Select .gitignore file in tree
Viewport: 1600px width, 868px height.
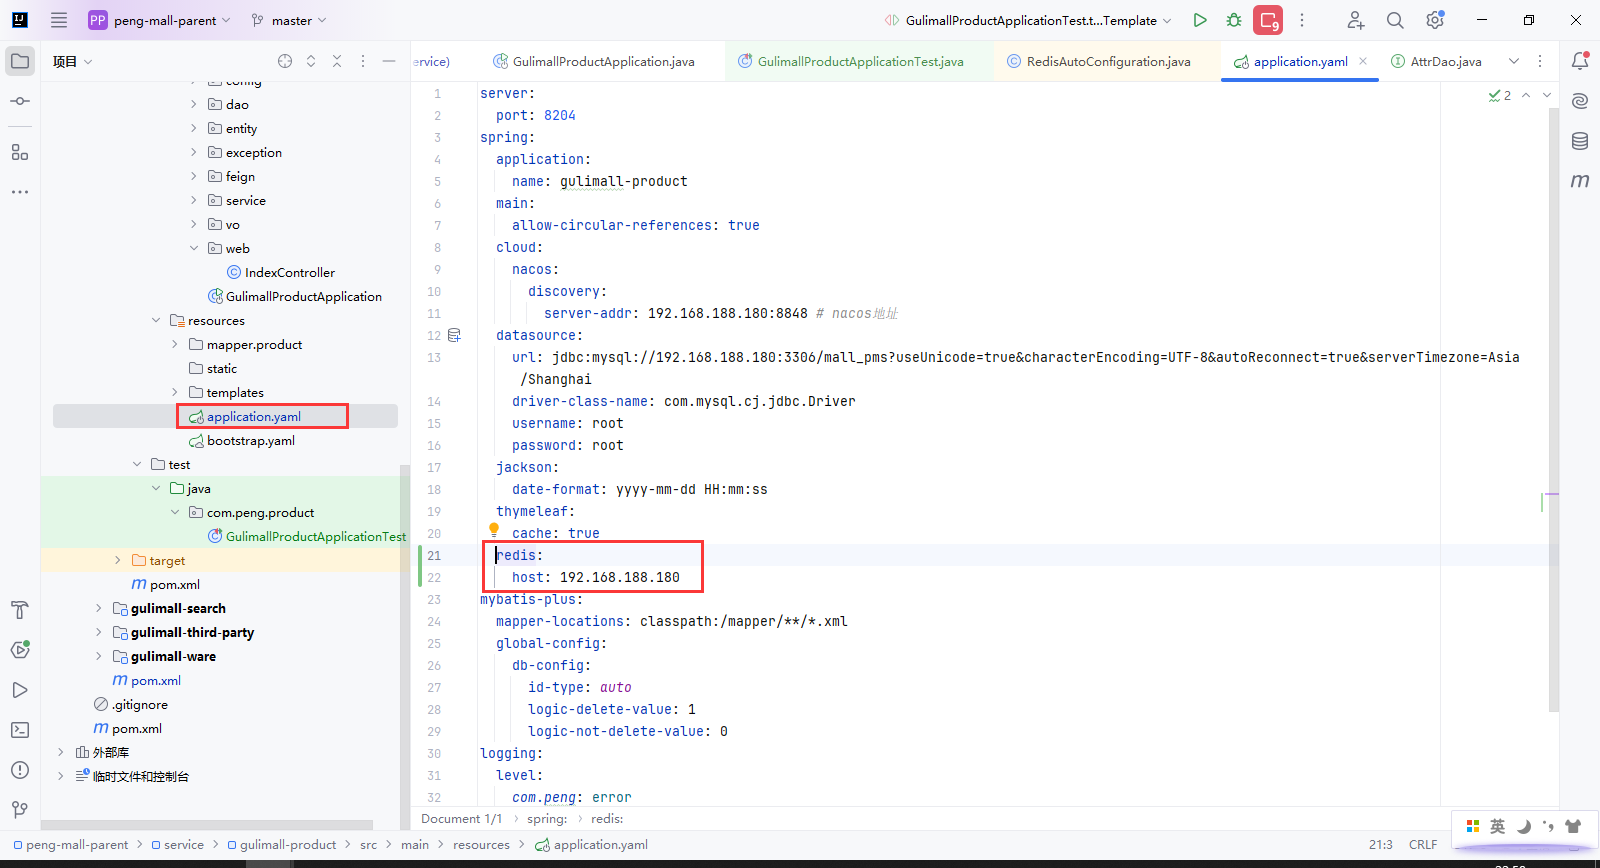click(x=139, y=704)
